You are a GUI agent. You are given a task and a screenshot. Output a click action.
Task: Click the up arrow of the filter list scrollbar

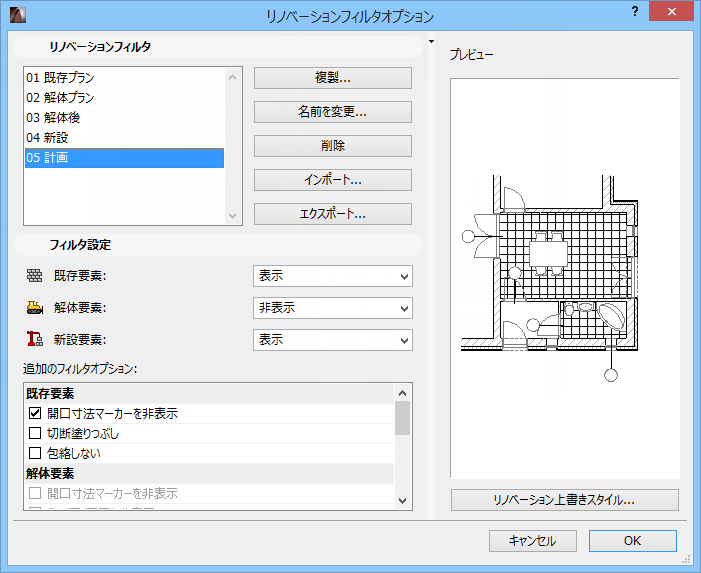point(232,77)
